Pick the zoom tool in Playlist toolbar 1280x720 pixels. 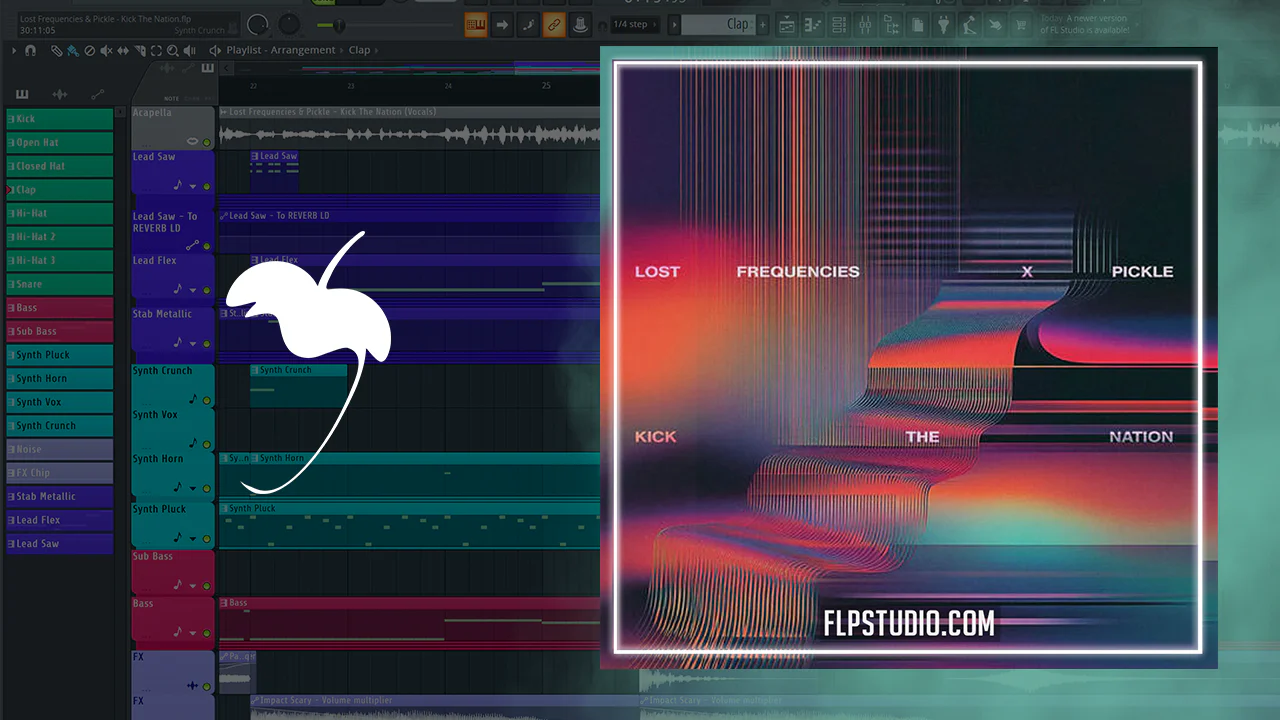(x=173, y=50)
